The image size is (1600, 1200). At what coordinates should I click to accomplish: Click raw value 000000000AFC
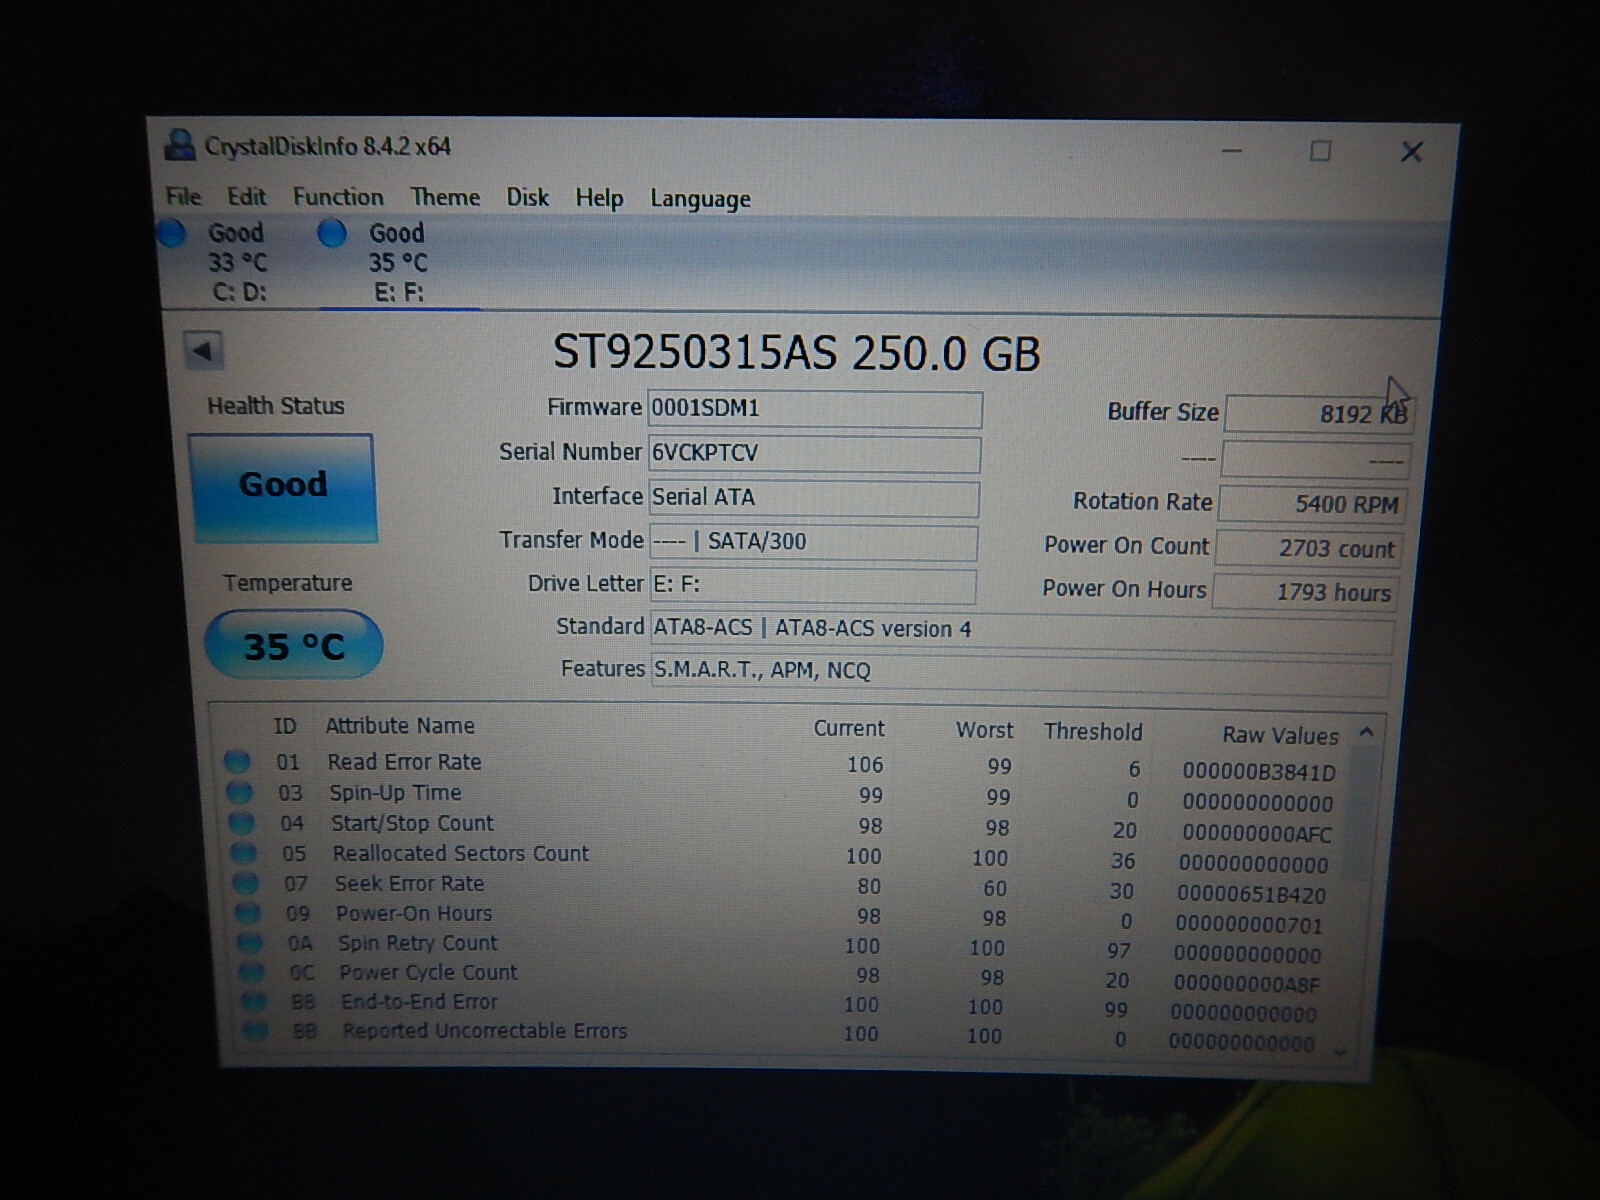(1257, 833)
